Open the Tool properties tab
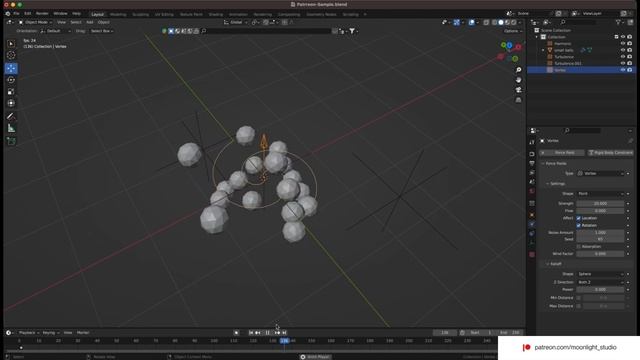 [x=532, y=142]
